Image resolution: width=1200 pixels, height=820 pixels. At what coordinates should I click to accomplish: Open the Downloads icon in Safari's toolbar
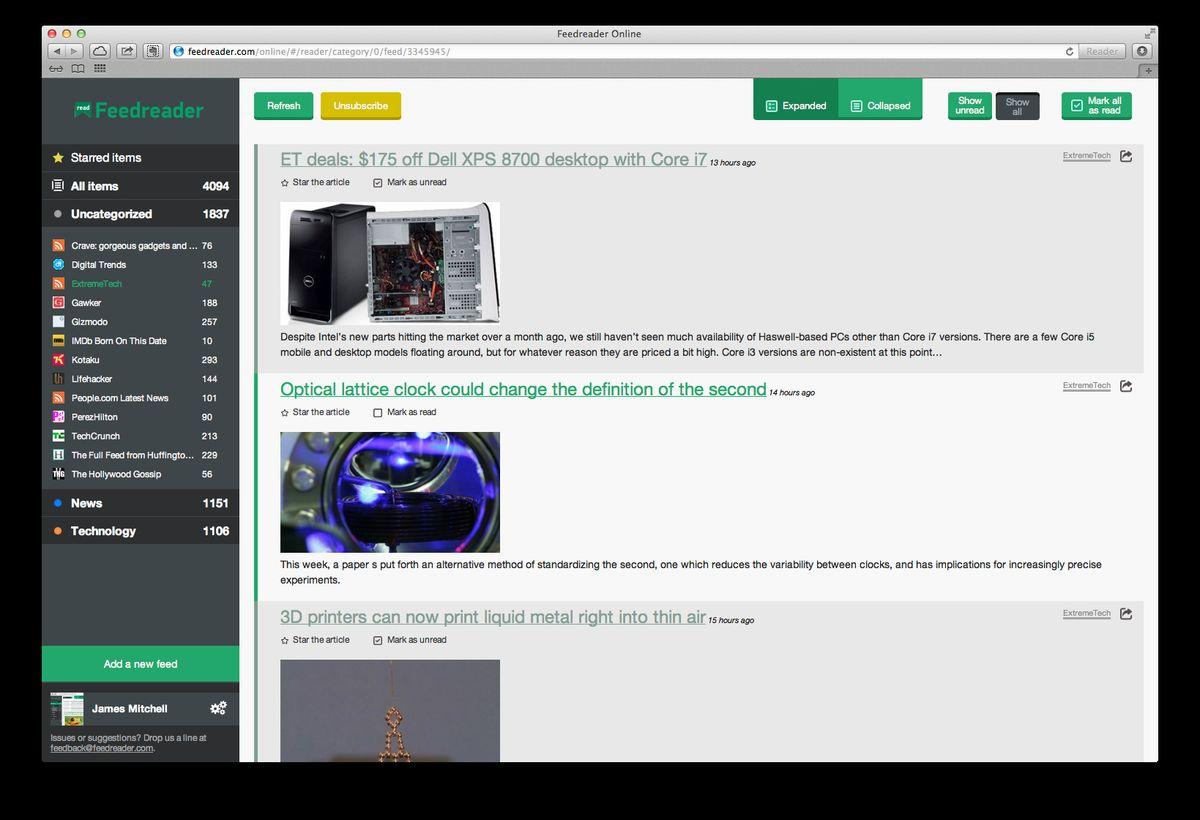click(1141, 51)
